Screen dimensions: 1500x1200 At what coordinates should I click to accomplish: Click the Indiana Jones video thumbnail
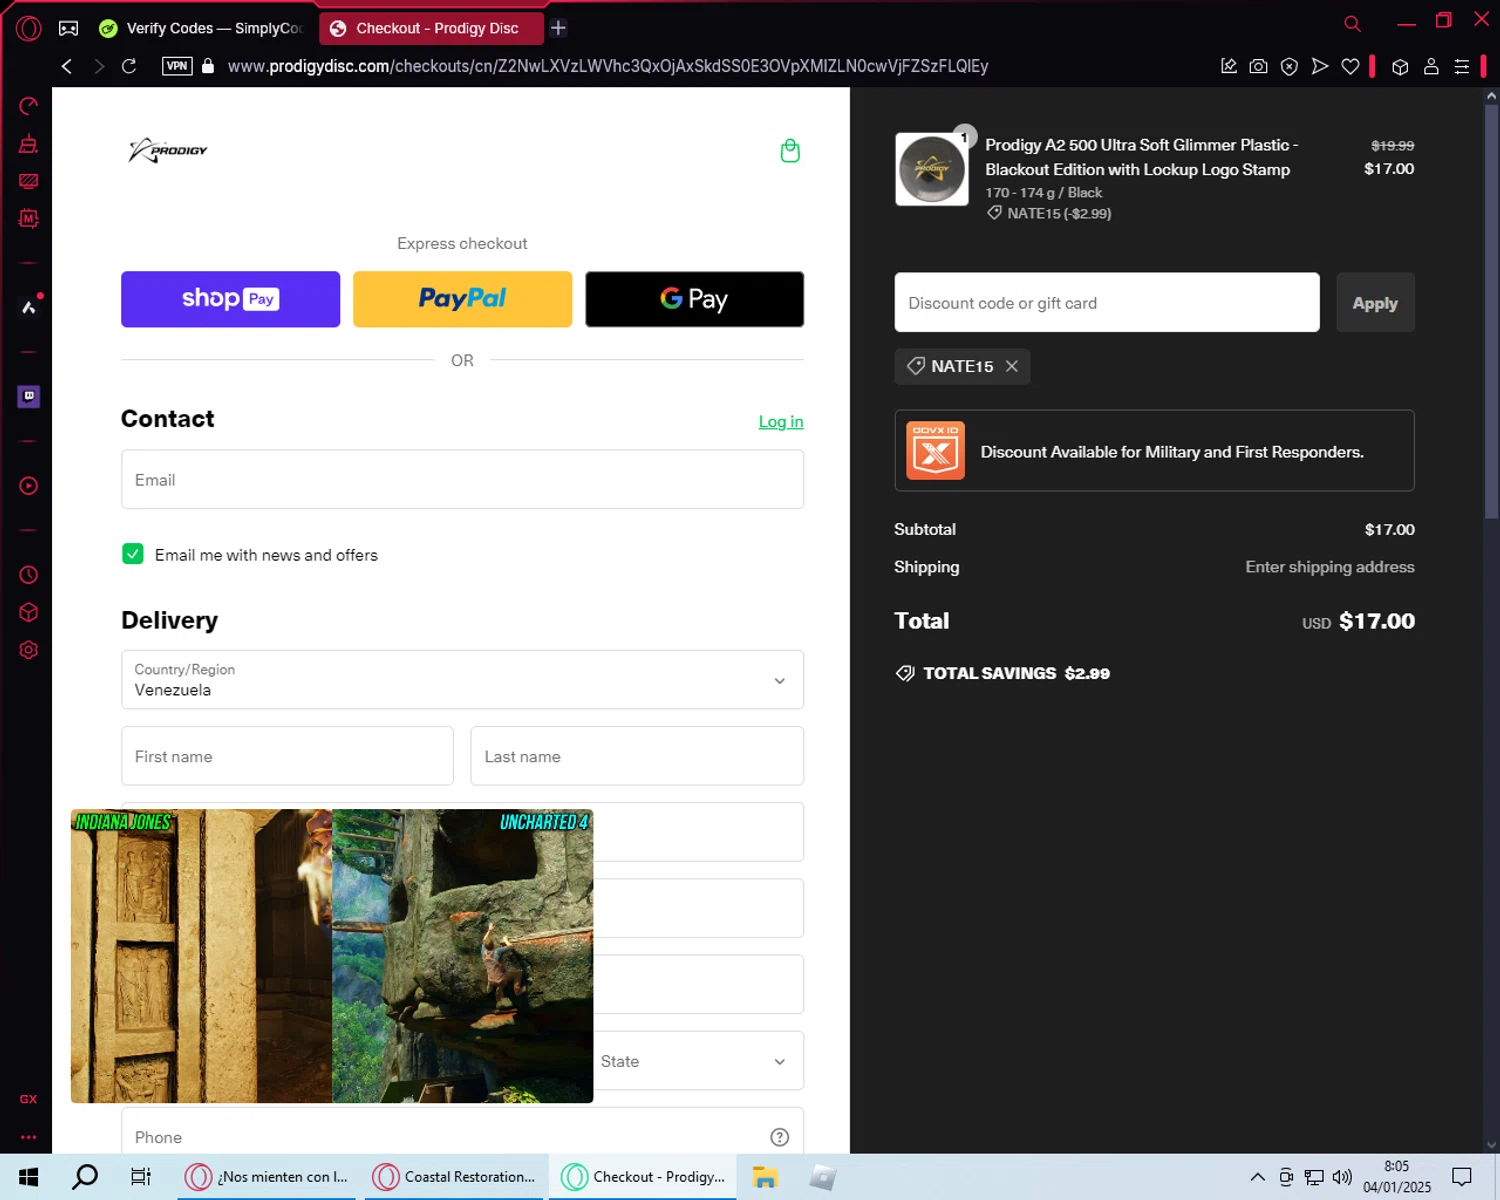click(x=201, y=956)
